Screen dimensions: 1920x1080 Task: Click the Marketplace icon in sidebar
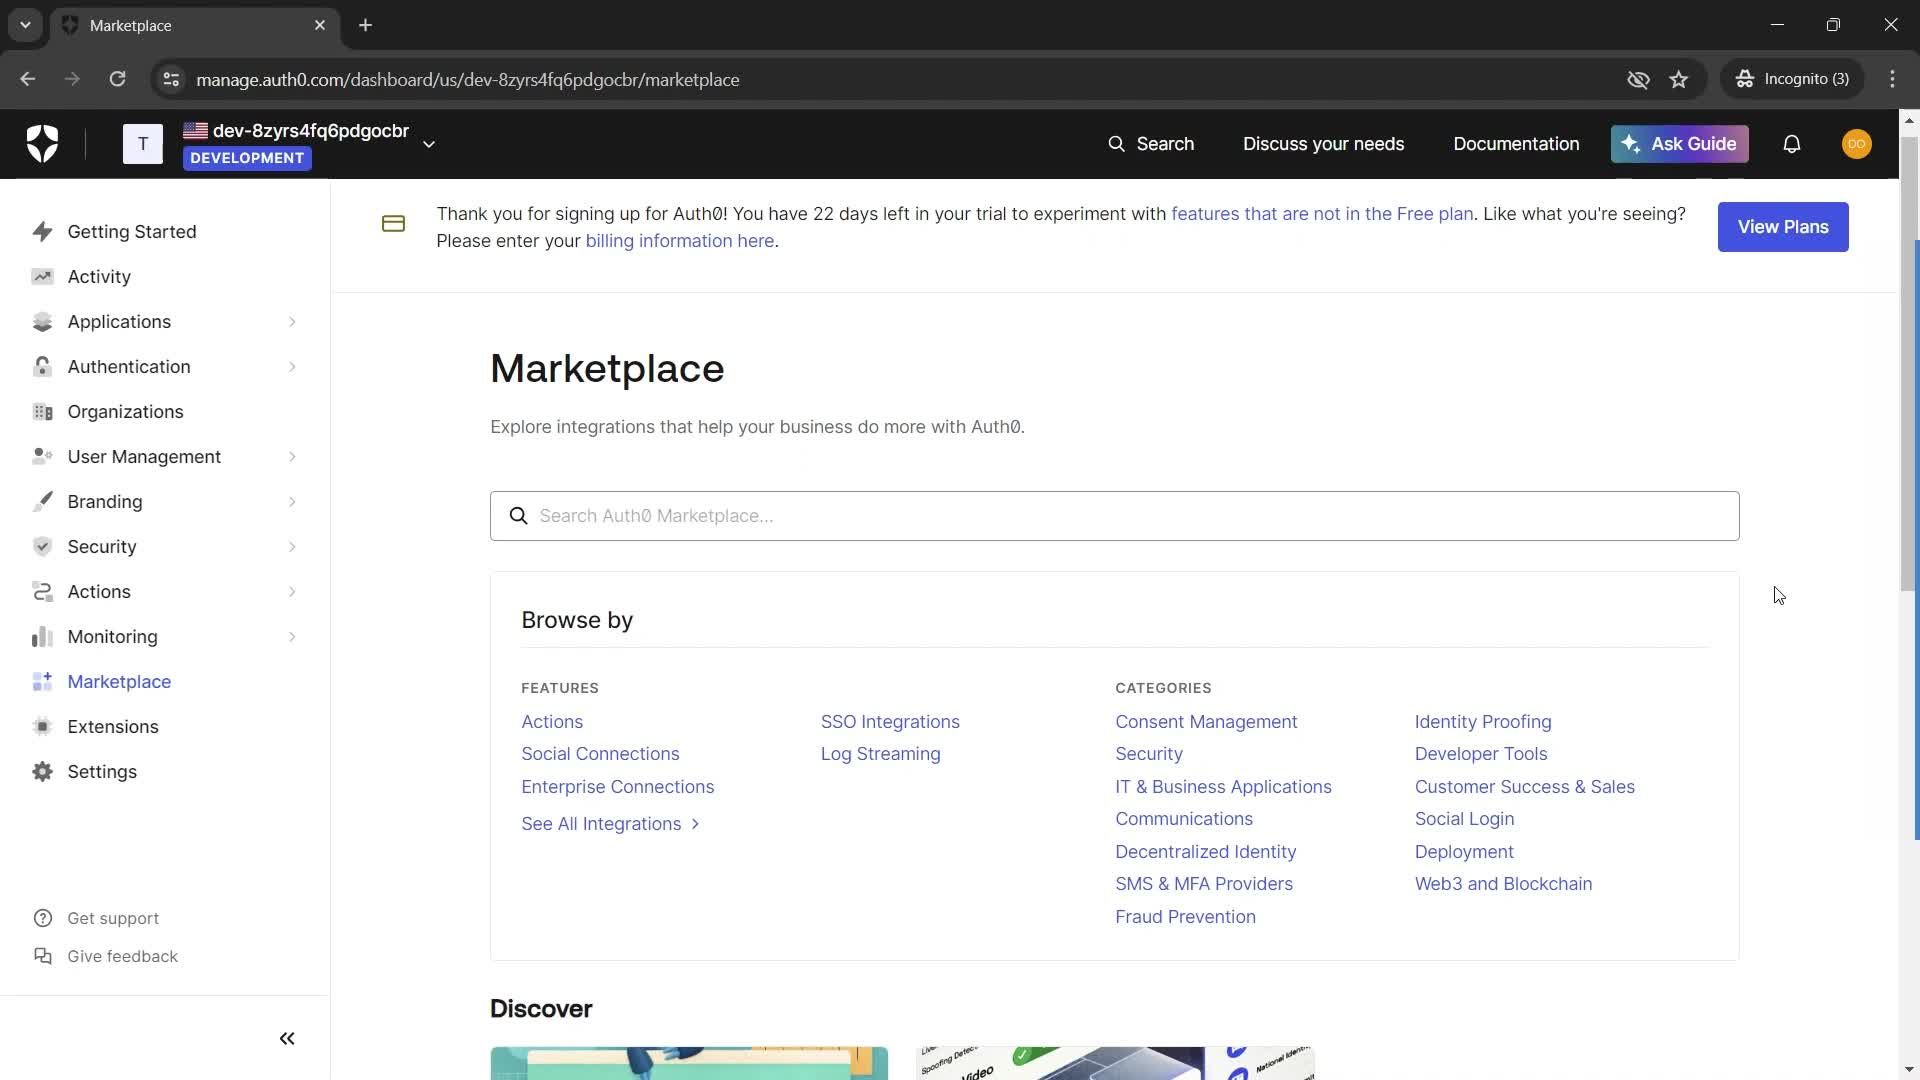(42, 682)
